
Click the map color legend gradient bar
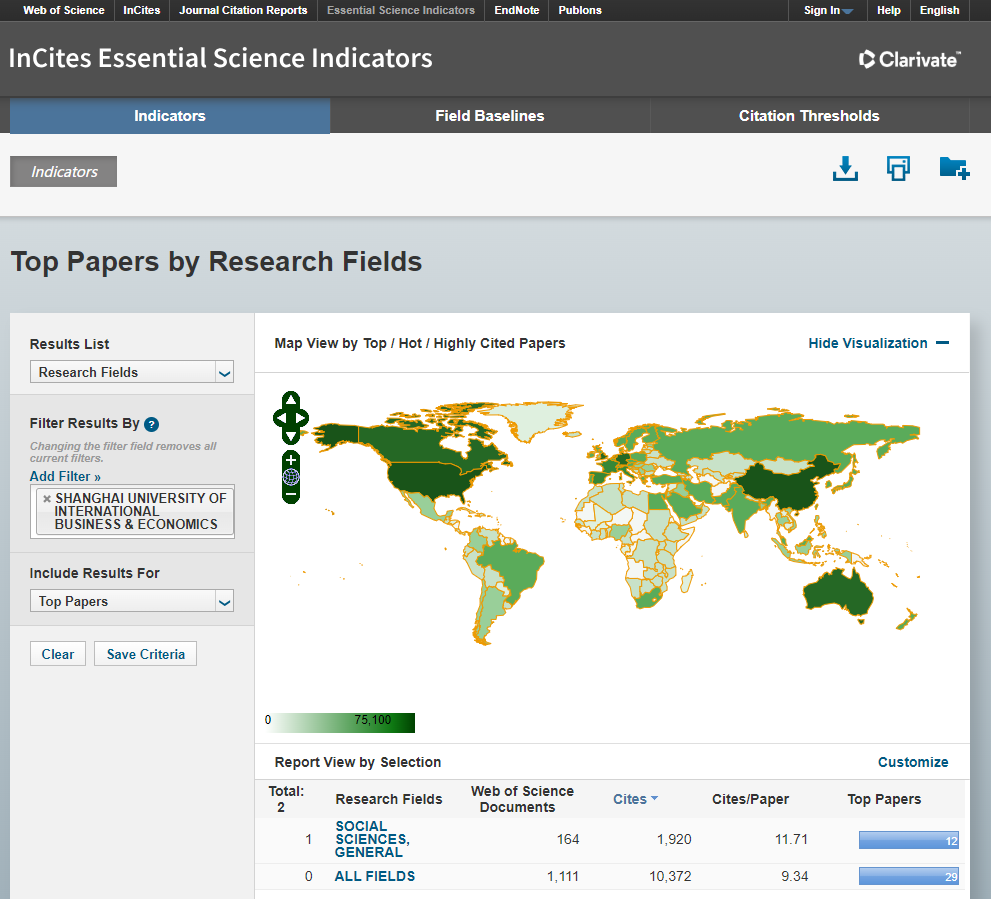342,722
